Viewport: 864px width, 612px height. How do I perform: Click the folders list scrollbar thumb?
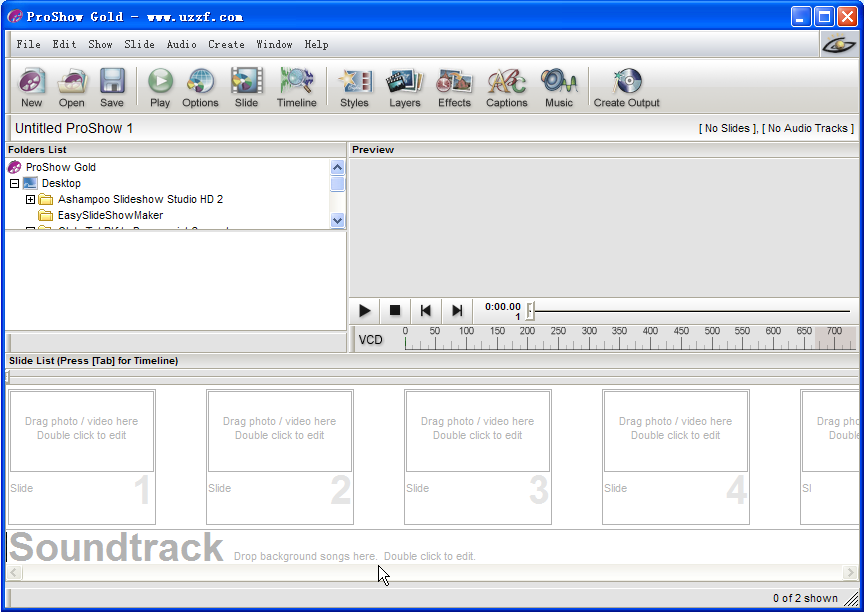pyautogui.click(x=338, y=184)
